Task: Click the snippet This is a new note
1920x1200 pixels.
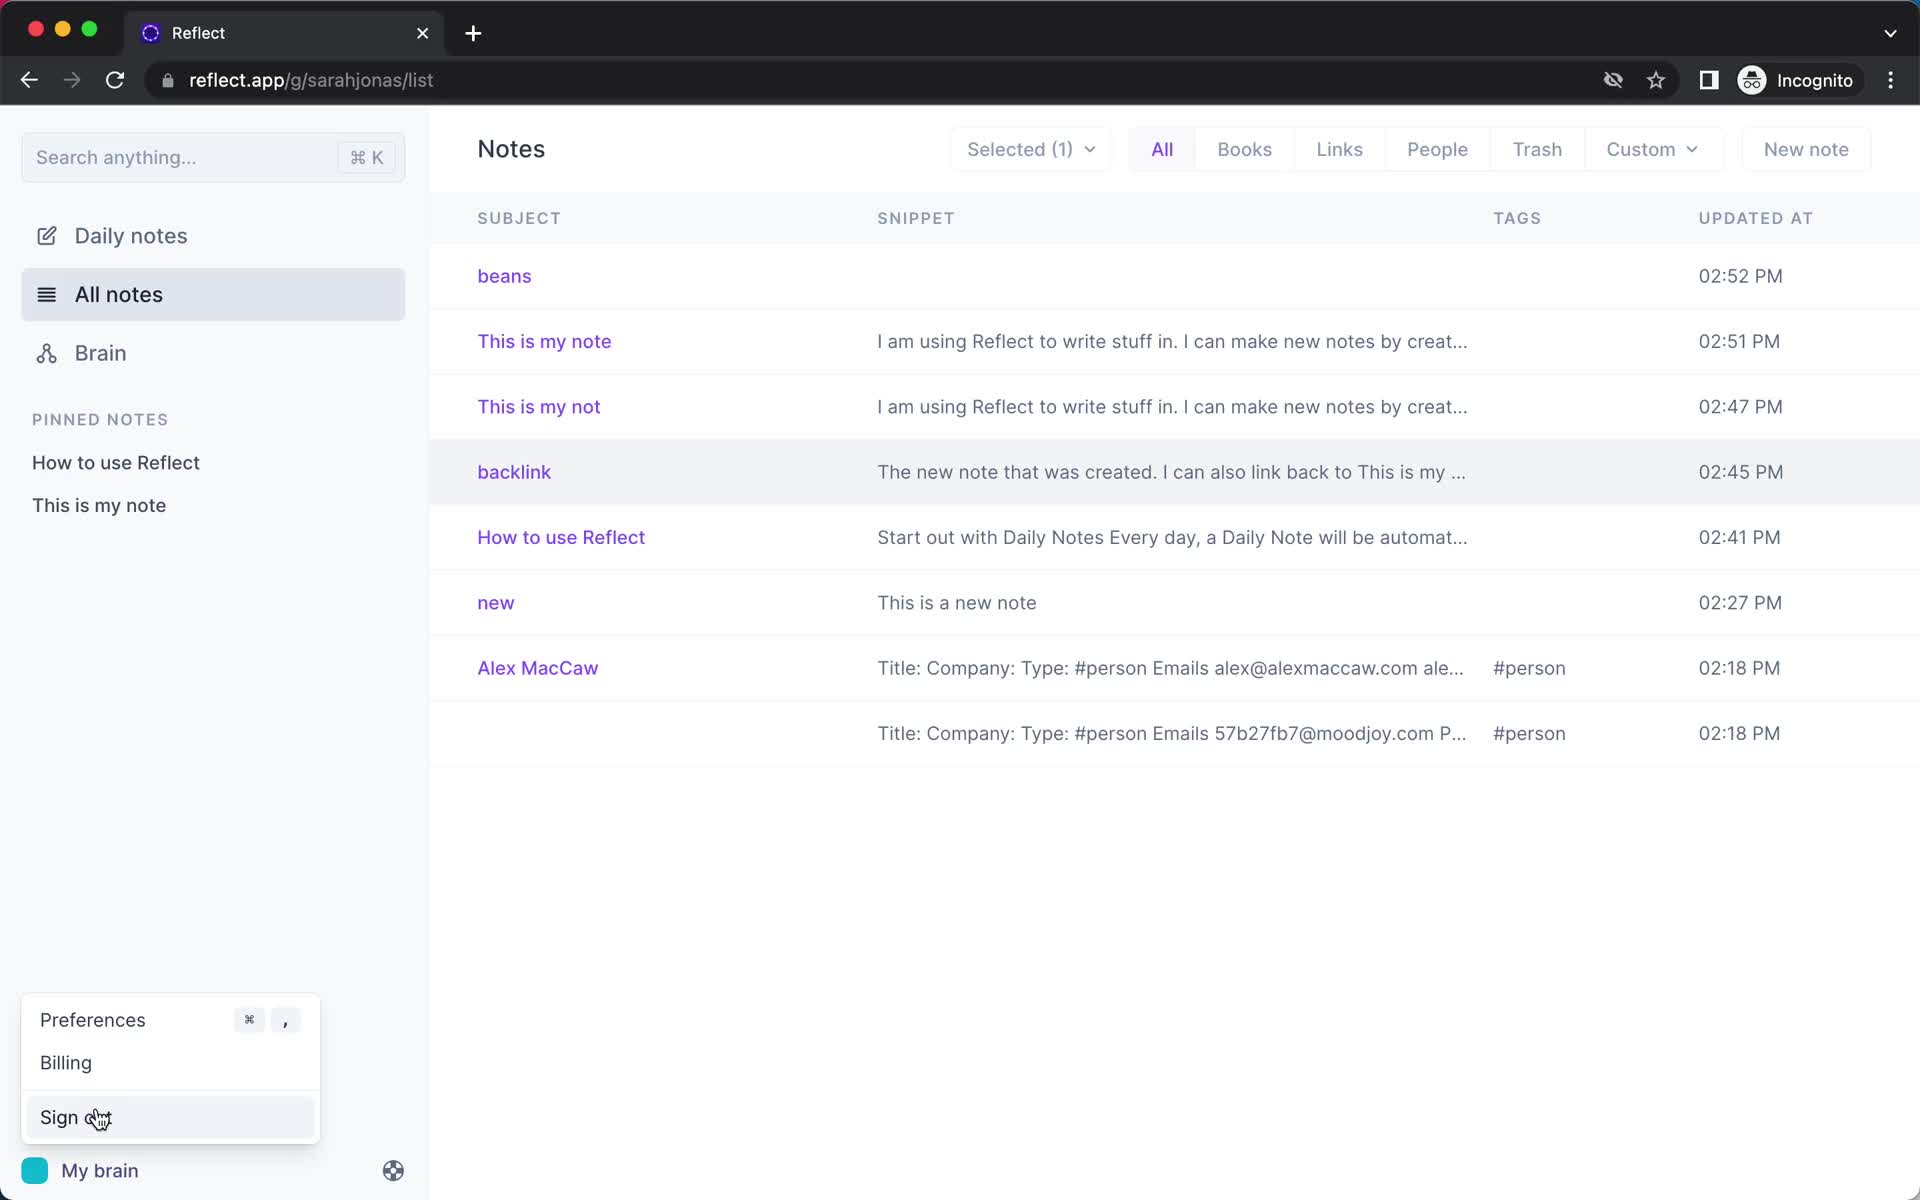Action: click(x=957, y=603)
